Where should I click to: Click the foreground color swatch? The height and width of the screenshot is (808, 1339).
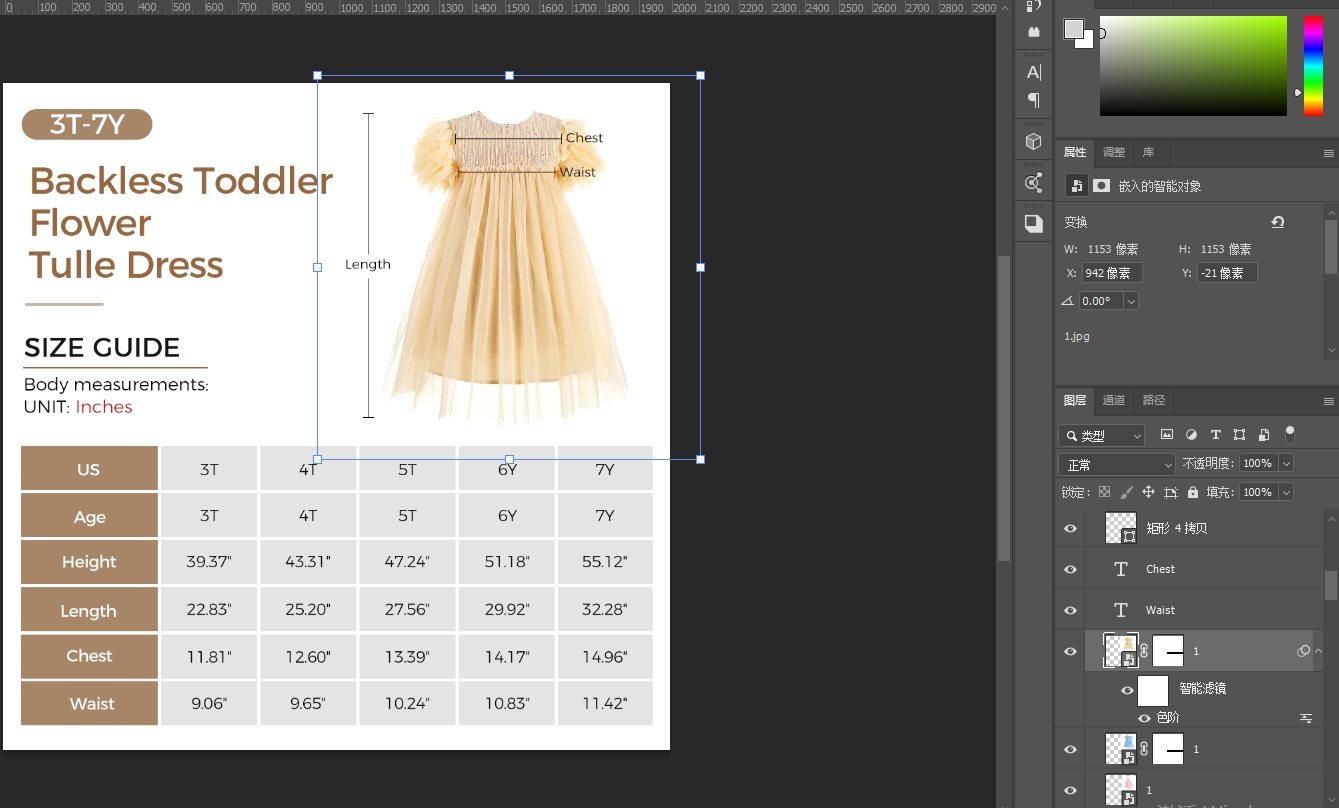[1074, 29]
